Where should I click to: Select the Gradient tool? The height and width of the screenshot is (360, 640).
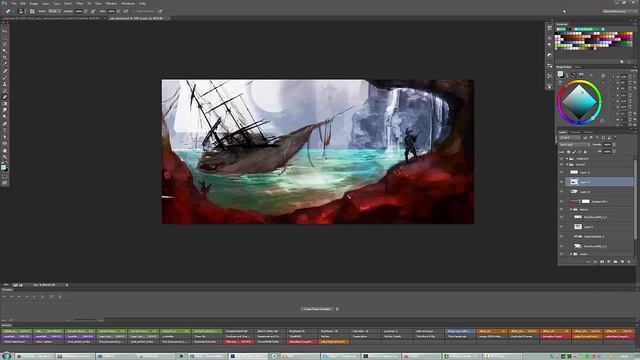click(5, 103)
